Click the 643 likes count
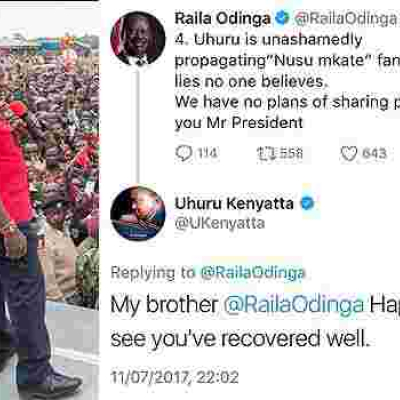Viewport: 400px width, 400px height. 374,154
